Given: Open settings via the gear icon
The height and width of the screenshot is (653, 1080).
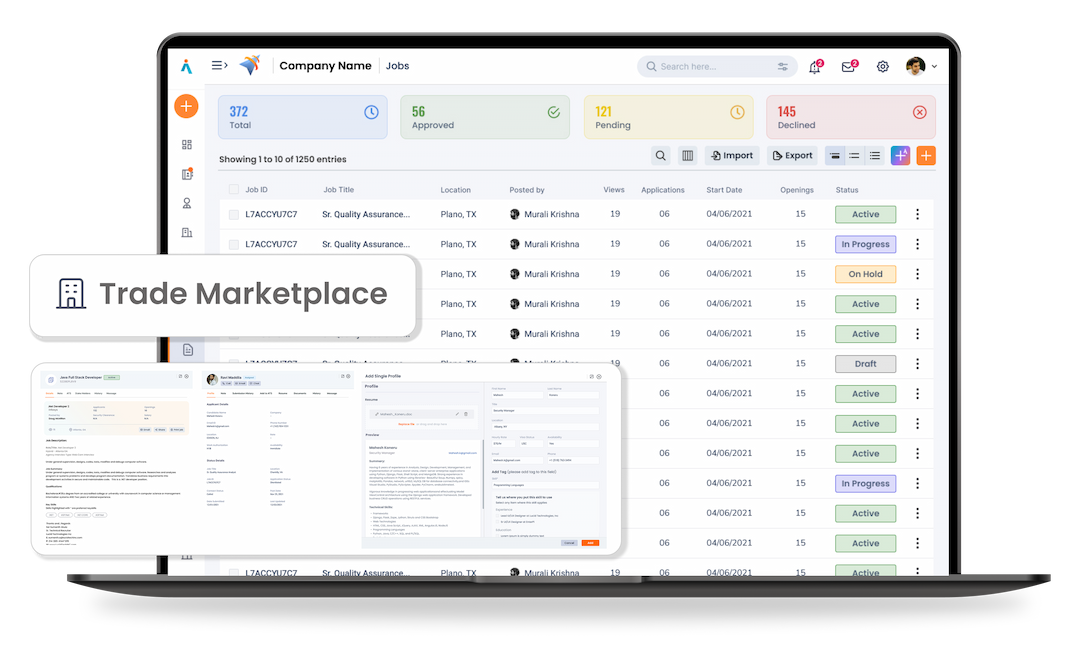Looking at the screenshot, I should pos(882,67).
